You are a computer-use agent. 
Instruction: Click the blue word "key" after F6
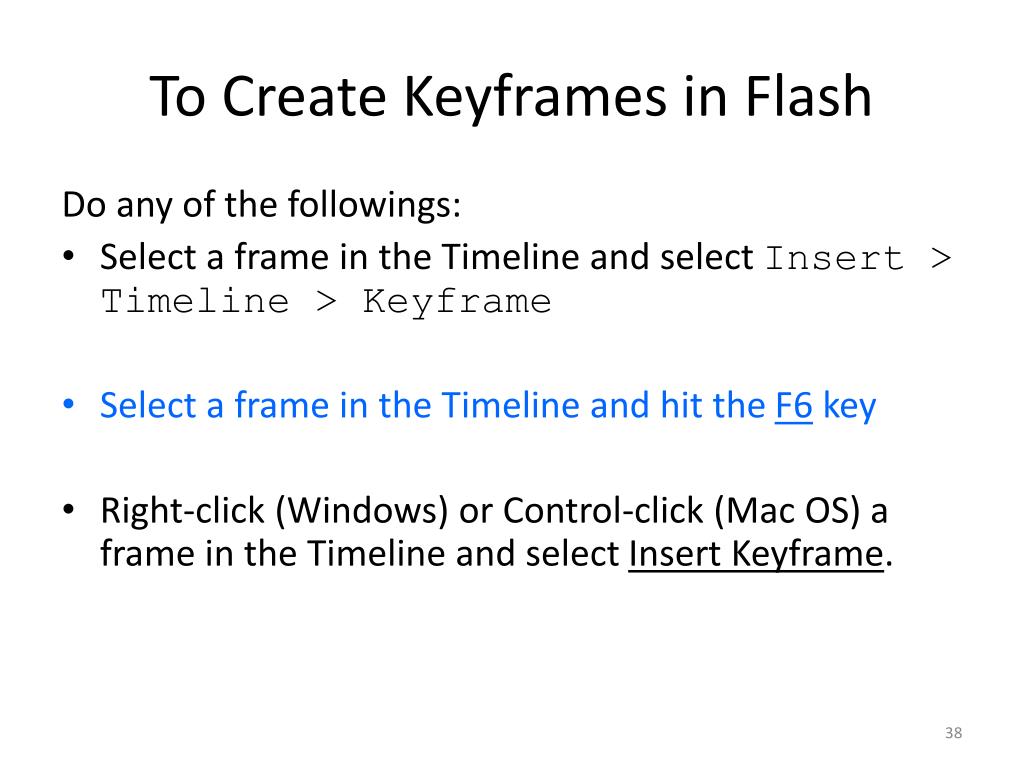[x=849, y=406]
